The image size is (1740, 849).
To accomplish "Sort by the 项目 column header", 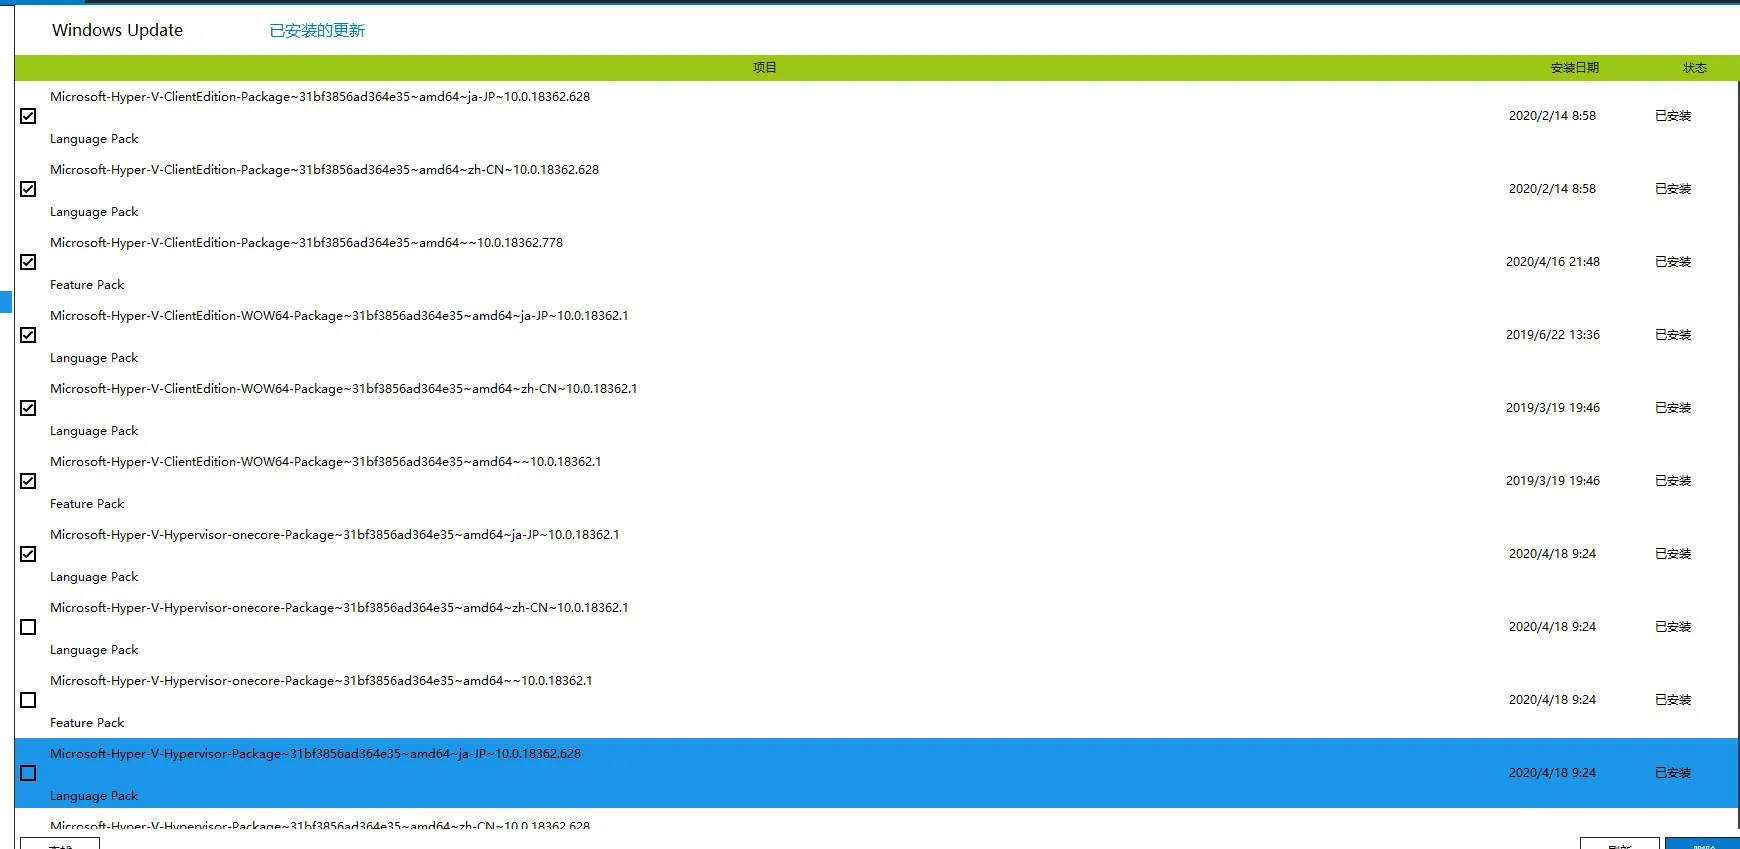I will [765, 68].
